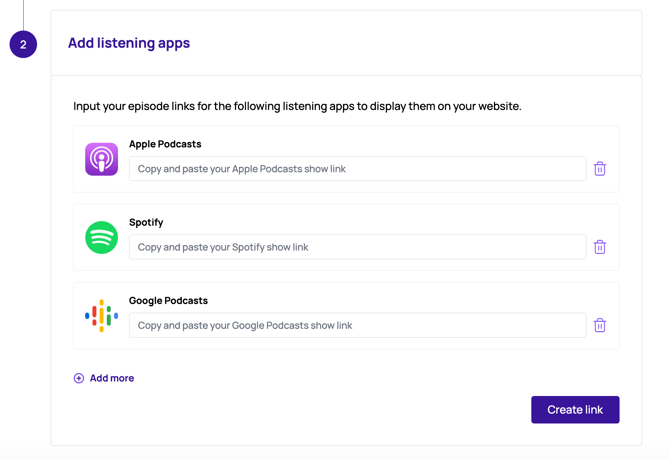Click the plus circle icon beside Add more
Image resolution: width=670 pixels, height=459 pixels.
point(79,378)
